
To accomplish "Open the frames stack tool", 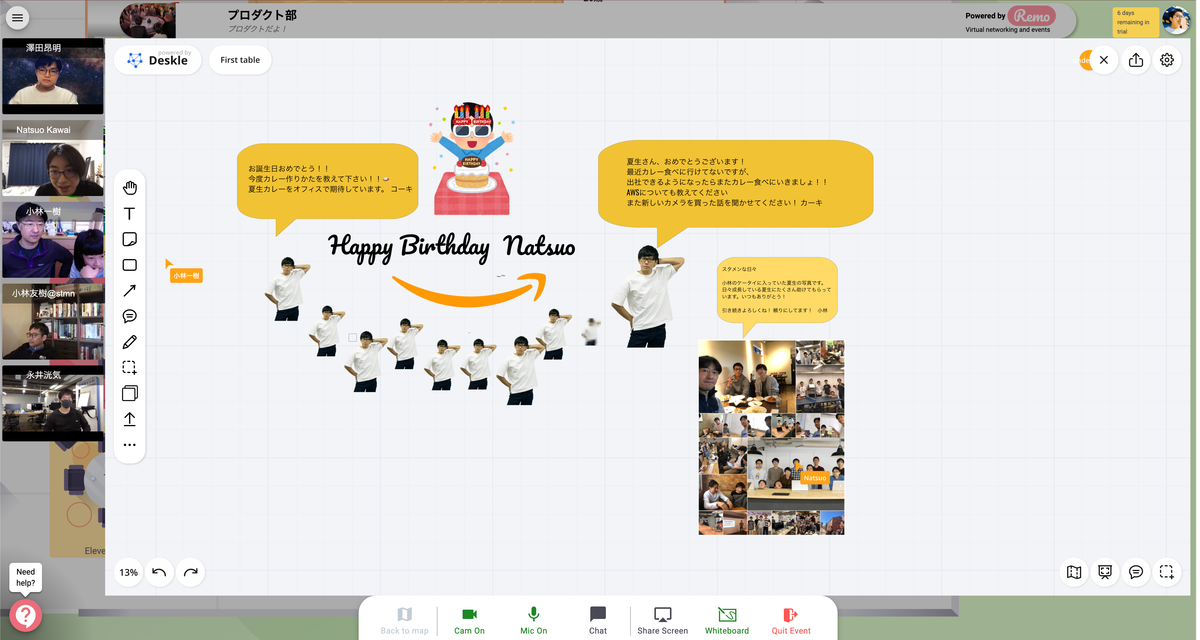I will point(129,393).
